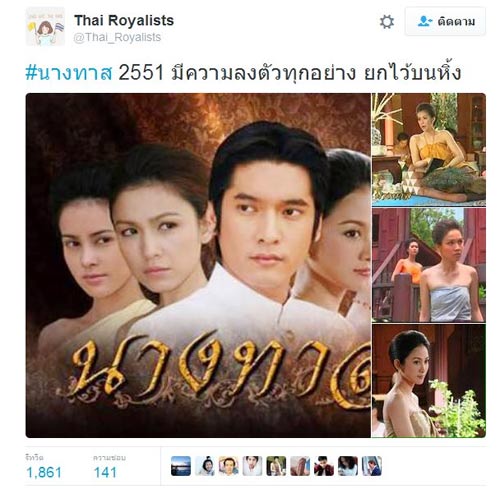Viewport: 500px width, 489px height.
Task: Open the #นางทาส hashtag
Action: (x=69, y=73)
